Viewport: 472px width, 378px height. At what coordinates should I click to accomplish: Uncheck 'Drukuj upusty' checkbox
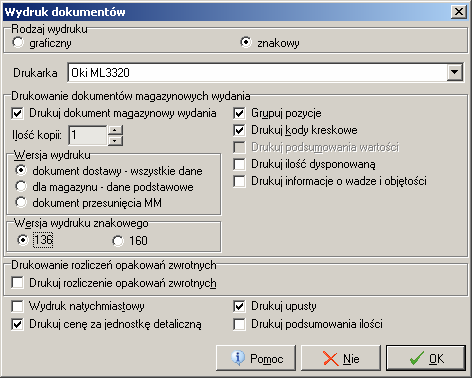pos(239,306)
